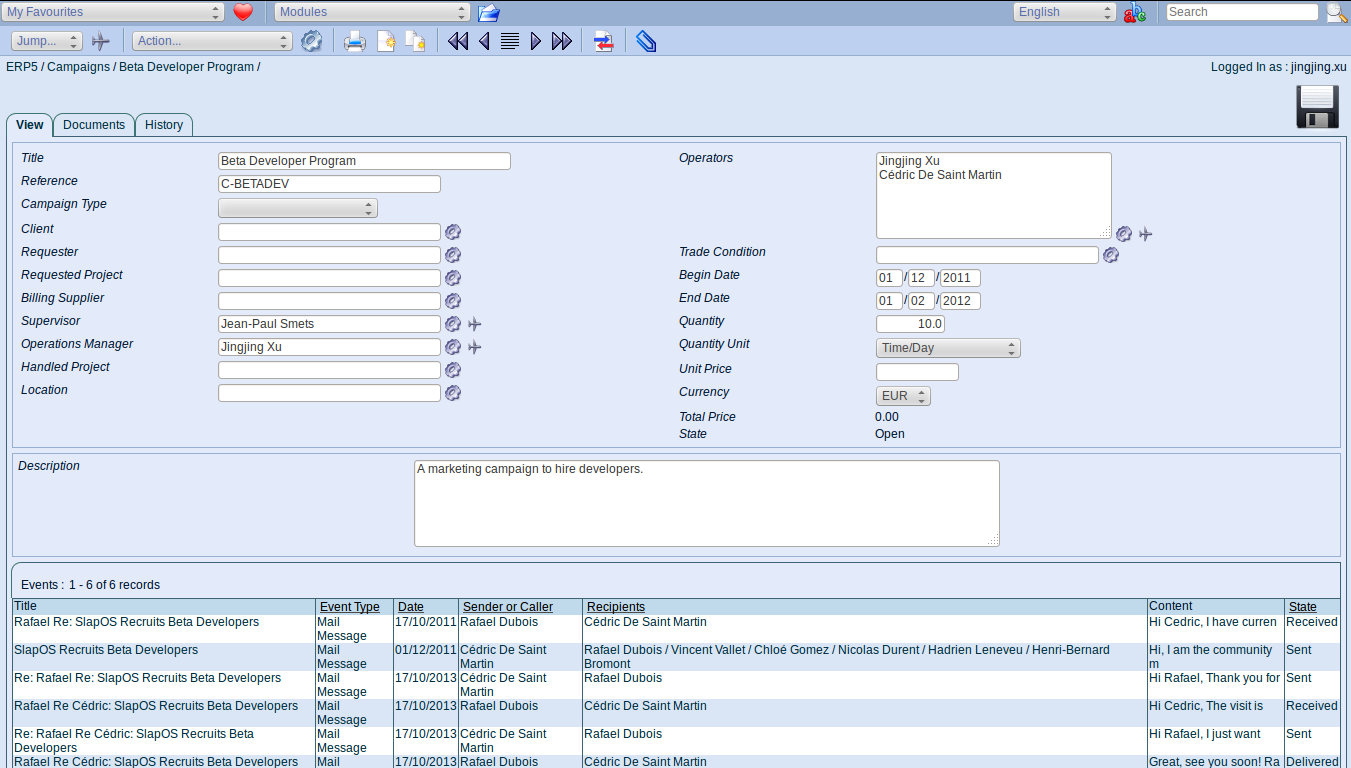Click the list view icon in the toolbar
Image resolution: width=1351 pixels, height=768 pixels.
coord(510,41)
